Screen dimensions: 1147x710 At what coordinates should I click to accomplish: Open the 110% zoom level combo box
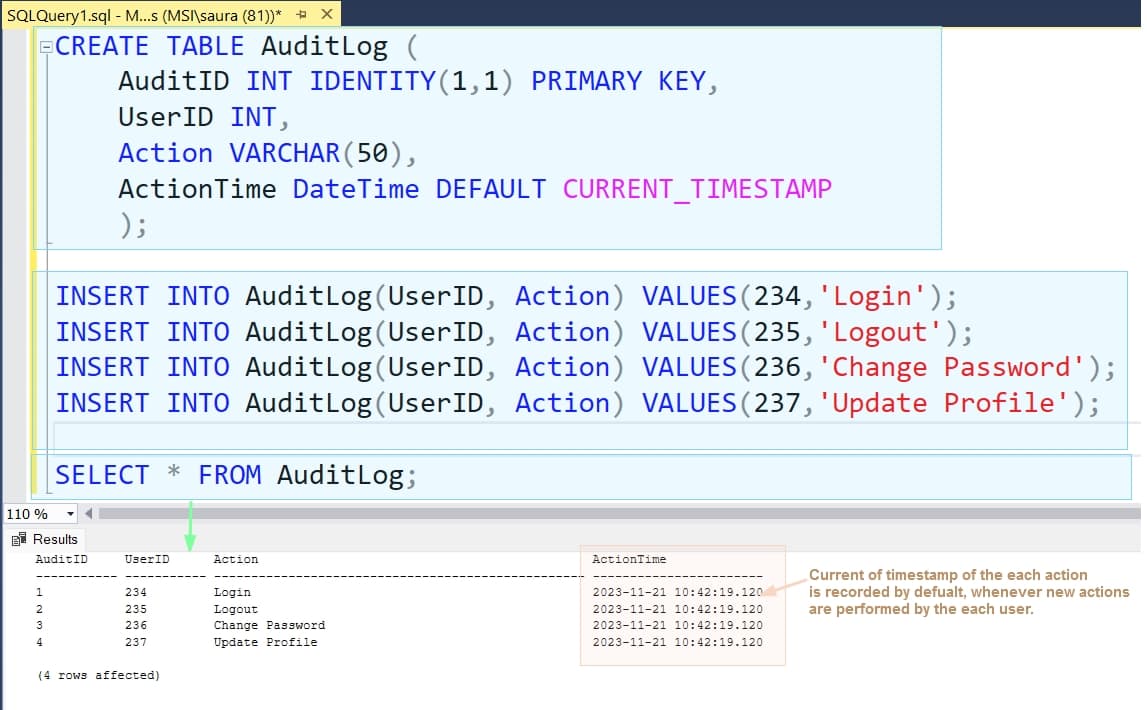pyautogui.click(x=35, y=513)
